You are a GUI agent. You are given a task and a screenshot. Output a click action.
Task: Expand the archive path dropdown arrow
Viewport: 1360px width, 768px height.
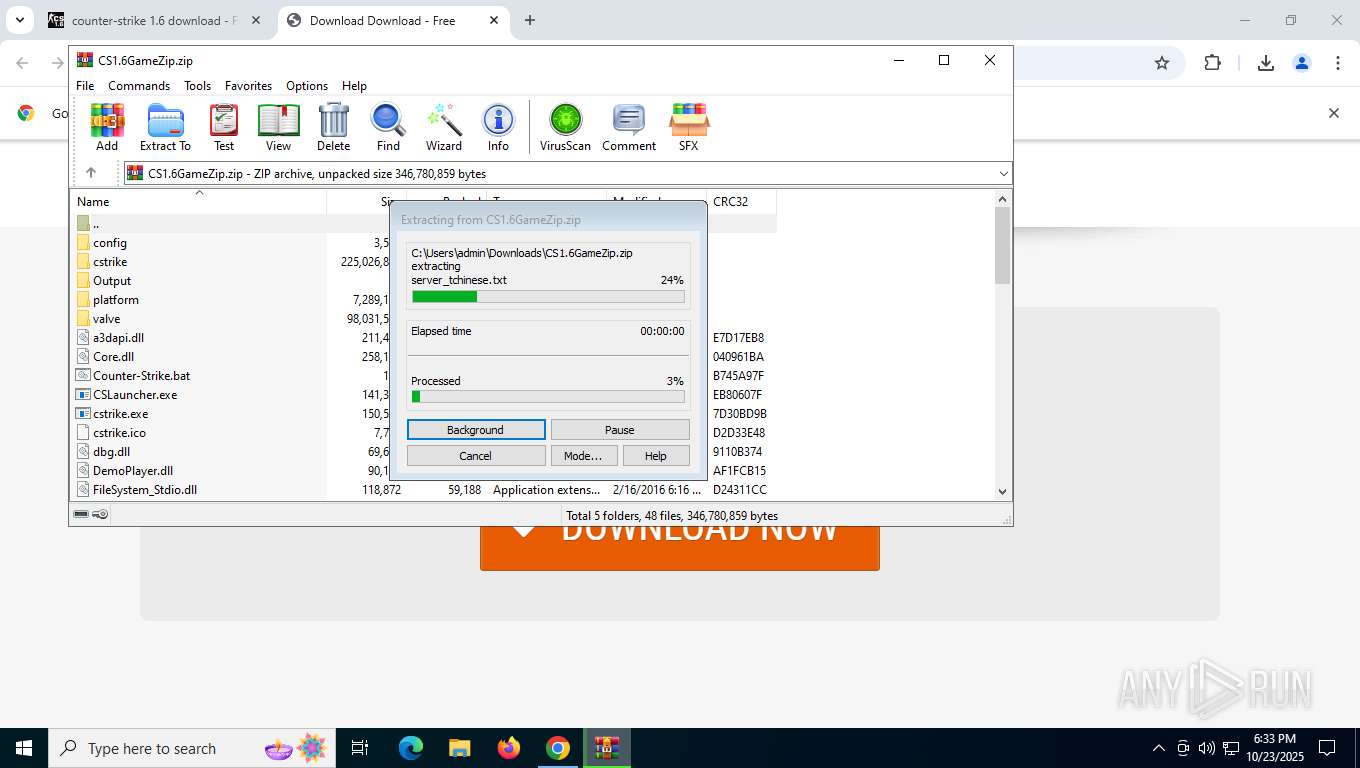click(1003, 174)
